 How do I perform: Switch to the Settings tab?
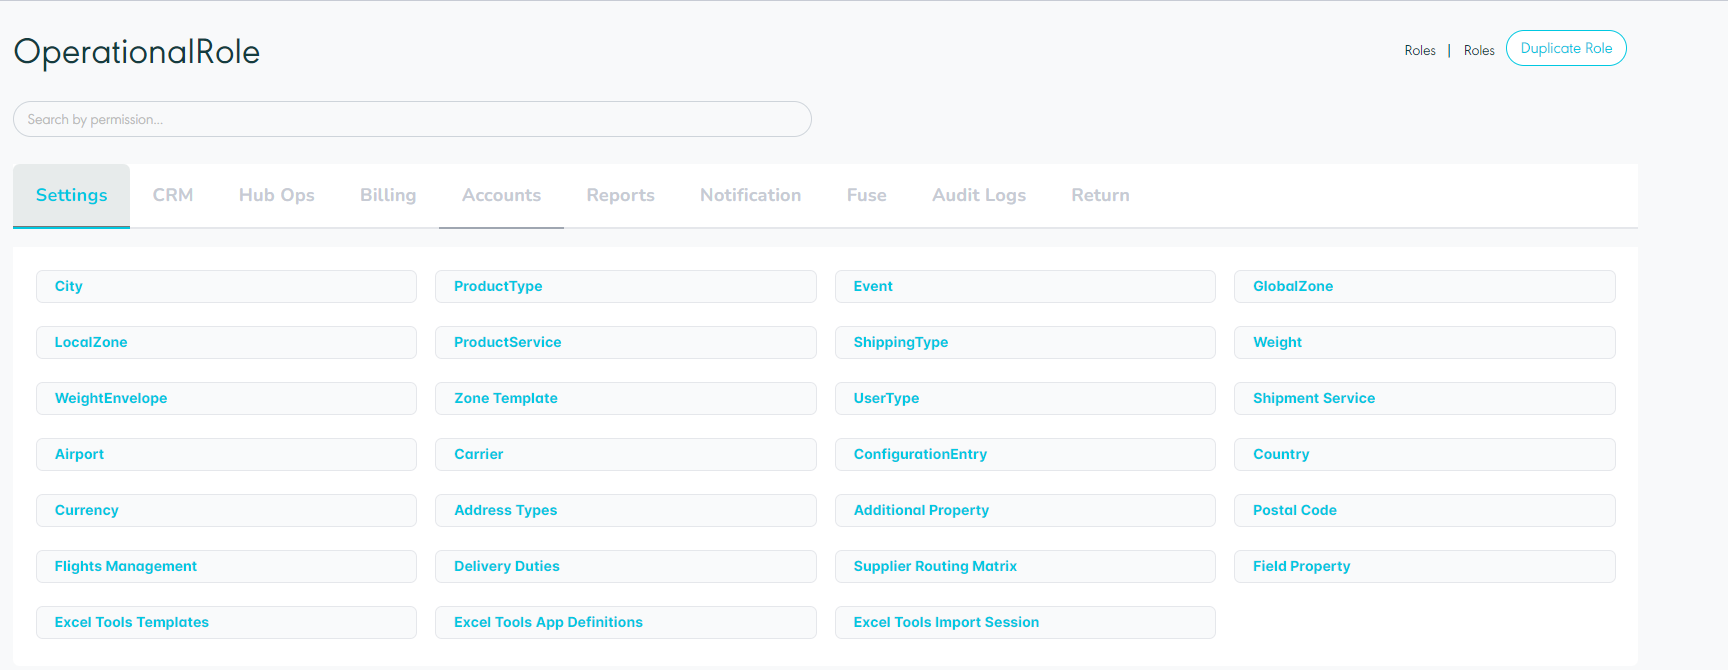tap(71, 196)
